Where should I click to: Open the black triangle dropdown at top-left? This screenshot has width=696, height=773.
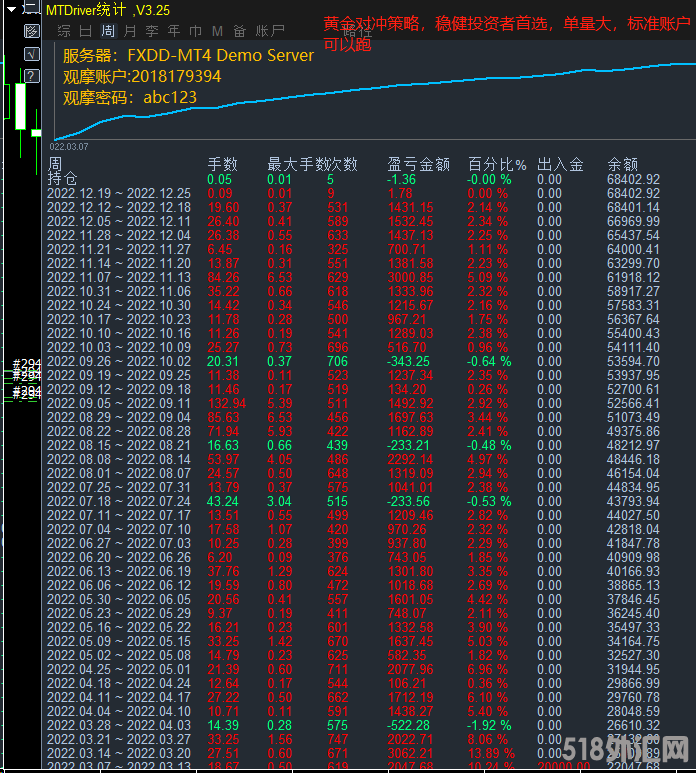pos(10,9)
